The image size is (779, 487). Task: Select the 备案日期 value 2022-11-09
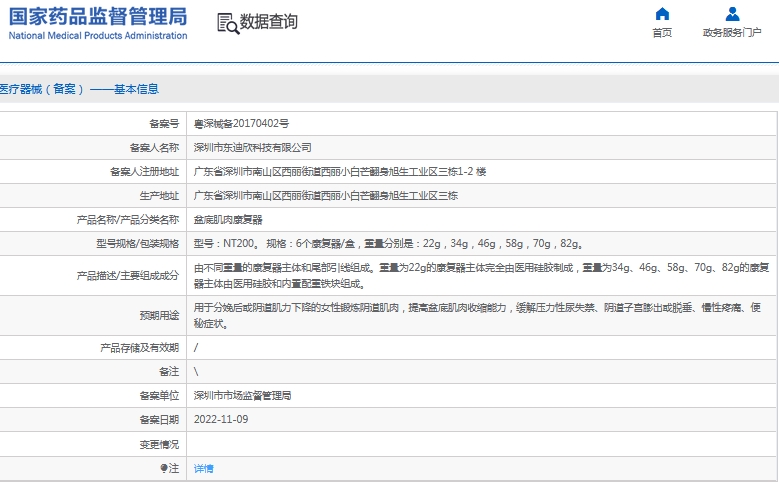click(221, 419)
